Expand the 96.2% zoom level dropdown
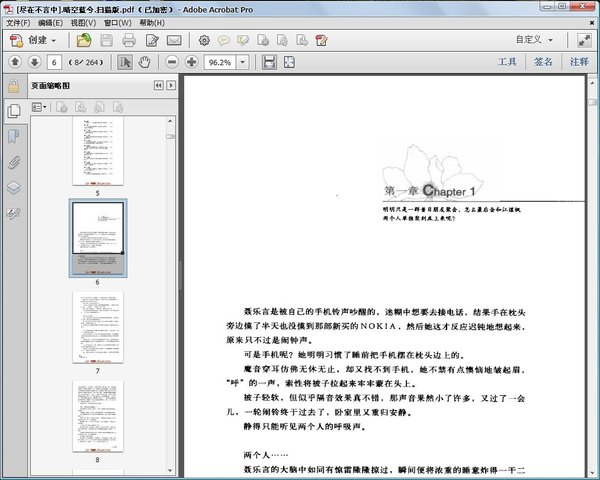The image size is (600, 480). click(243, 62)
